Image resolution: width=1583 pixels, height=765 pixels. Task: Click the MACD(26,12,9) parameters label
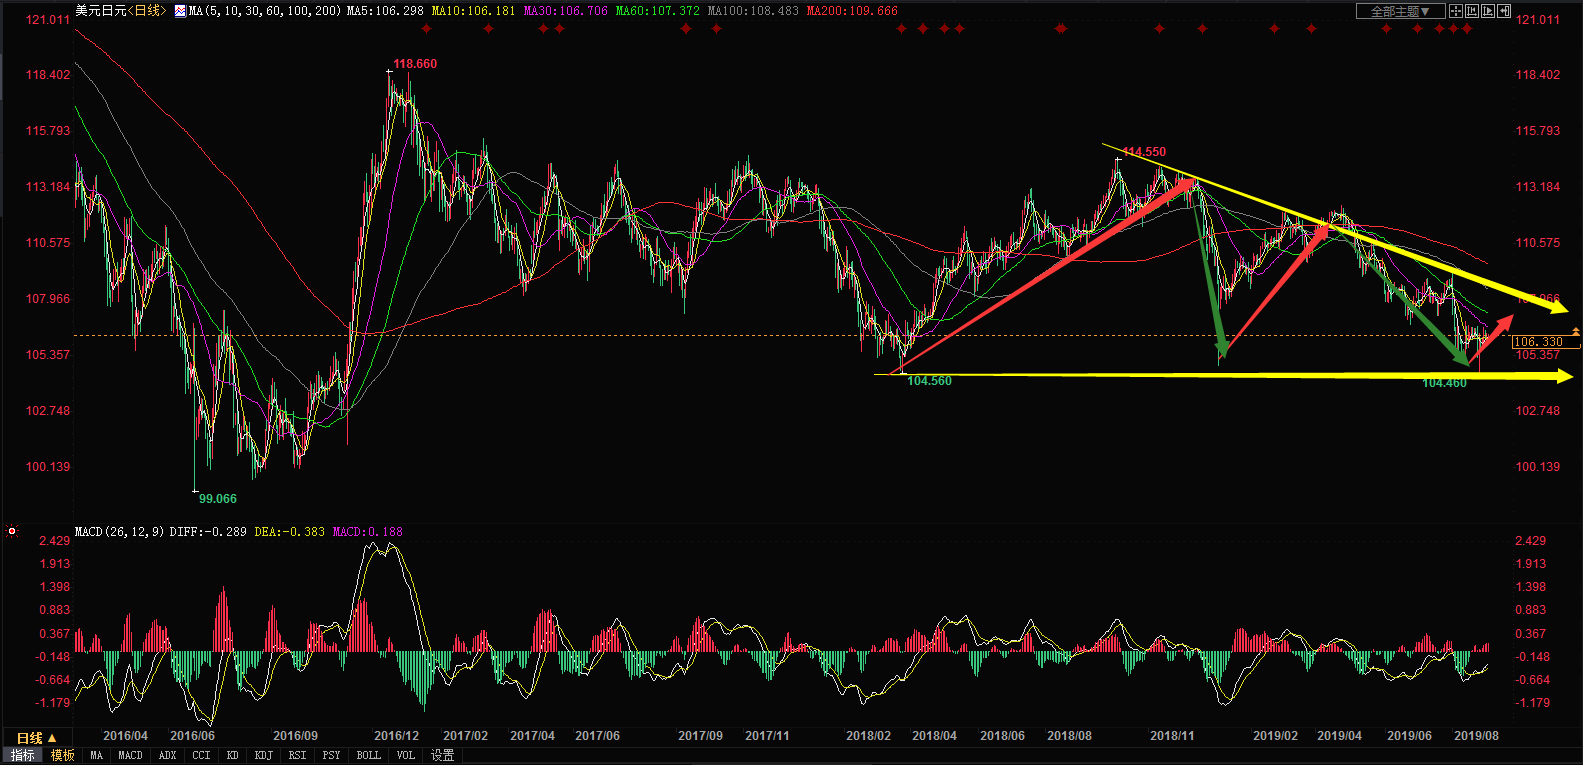pos(120,531)
